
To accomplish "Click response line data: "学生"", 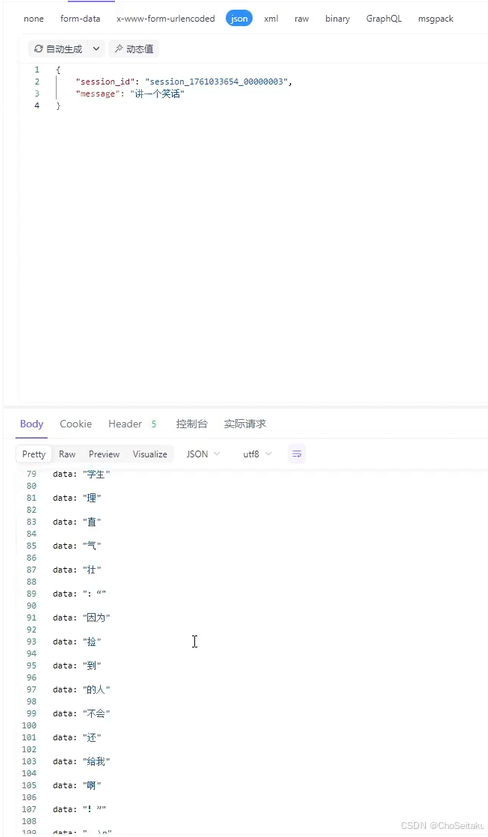I will [x=81, y=474].
